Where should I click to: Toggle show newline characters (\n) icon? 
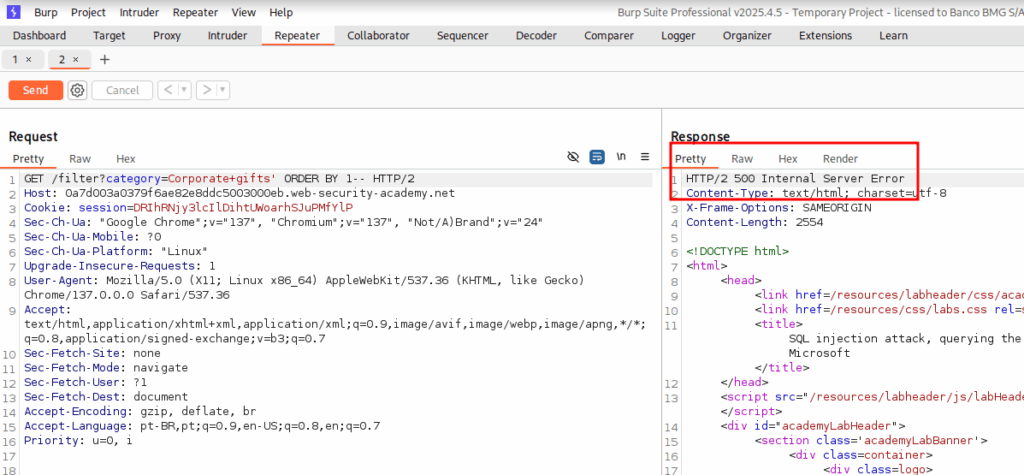tap(621, 157)
